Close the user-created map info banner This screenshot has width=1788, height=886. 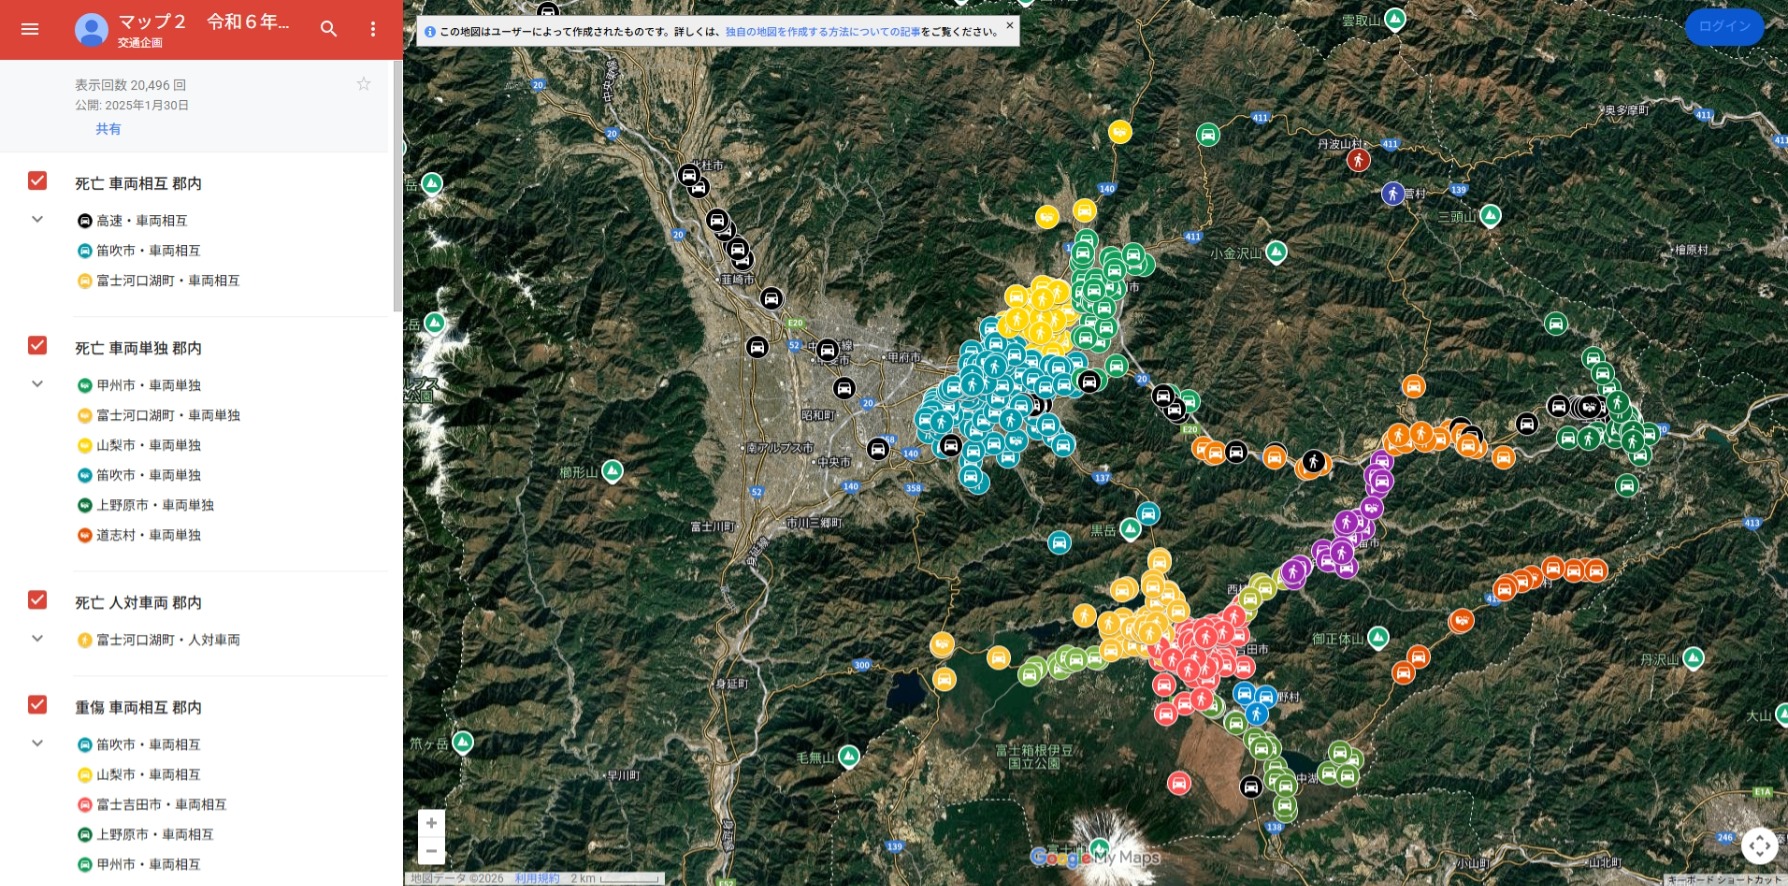point(1009,26)
